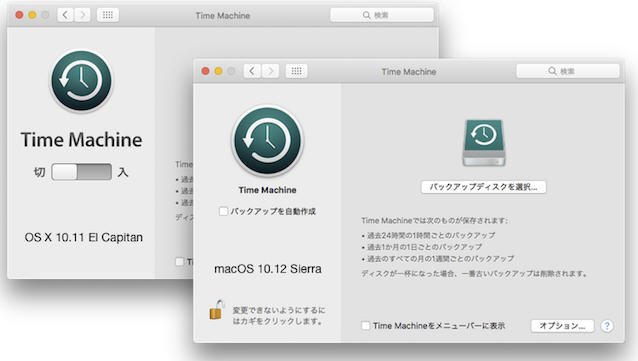Close the El Capitan Time Machine window

pos(19,15)
